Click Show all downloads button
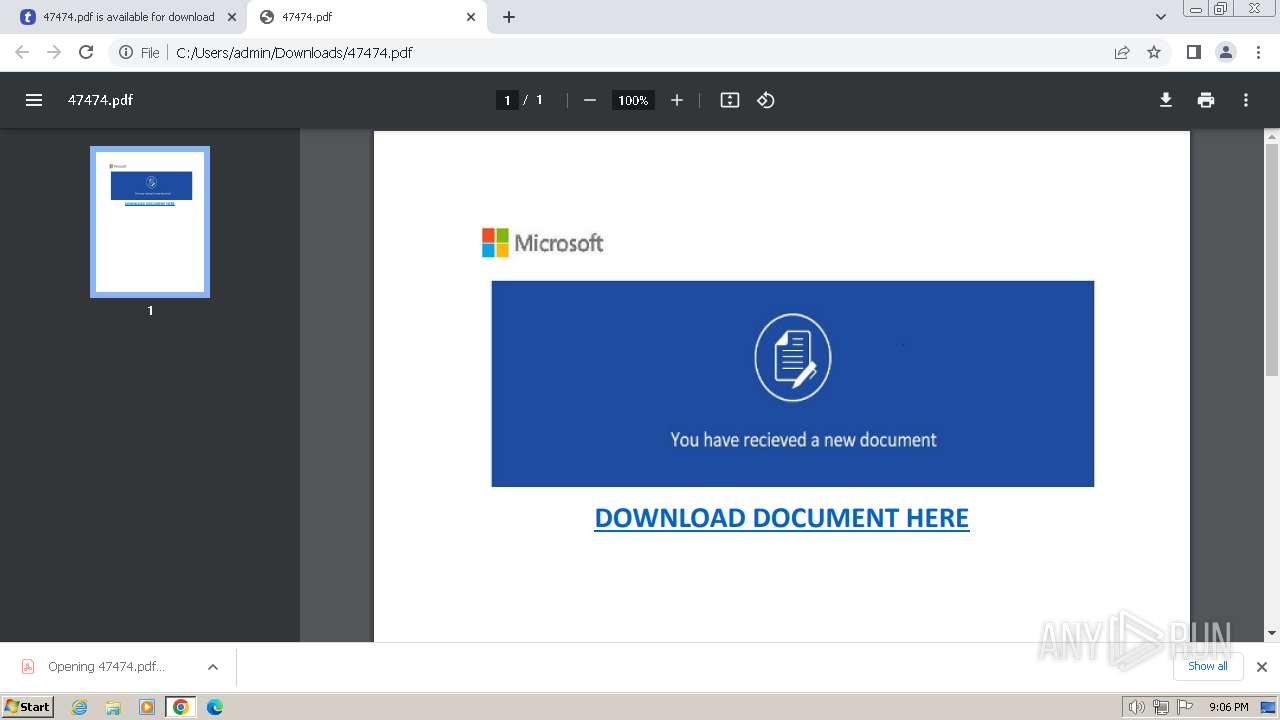 click(x=1208, y=666)
